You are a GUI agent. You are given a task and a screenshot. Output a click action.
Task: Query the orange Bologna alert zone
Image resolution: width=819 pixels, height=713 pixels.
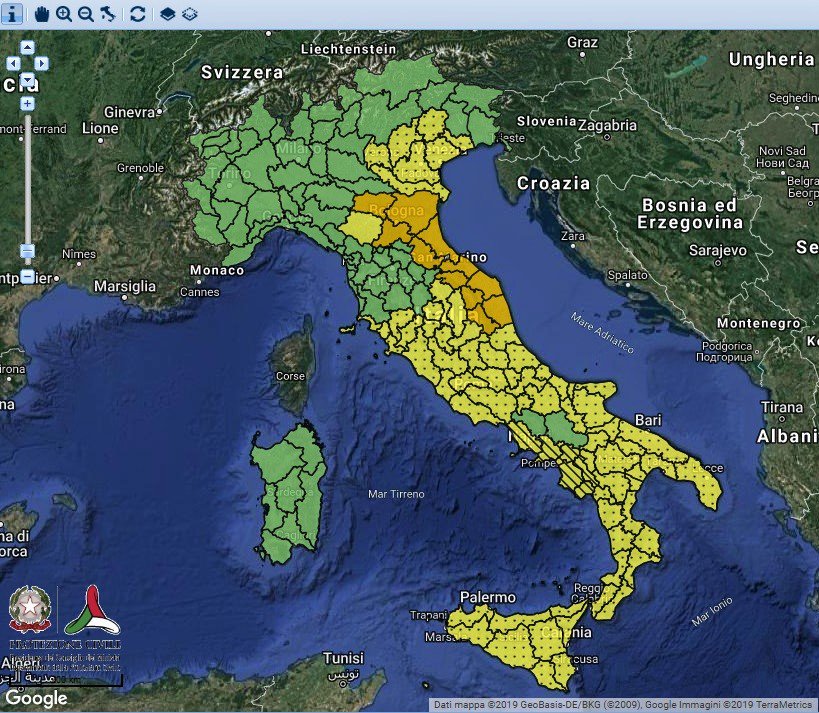413,219
